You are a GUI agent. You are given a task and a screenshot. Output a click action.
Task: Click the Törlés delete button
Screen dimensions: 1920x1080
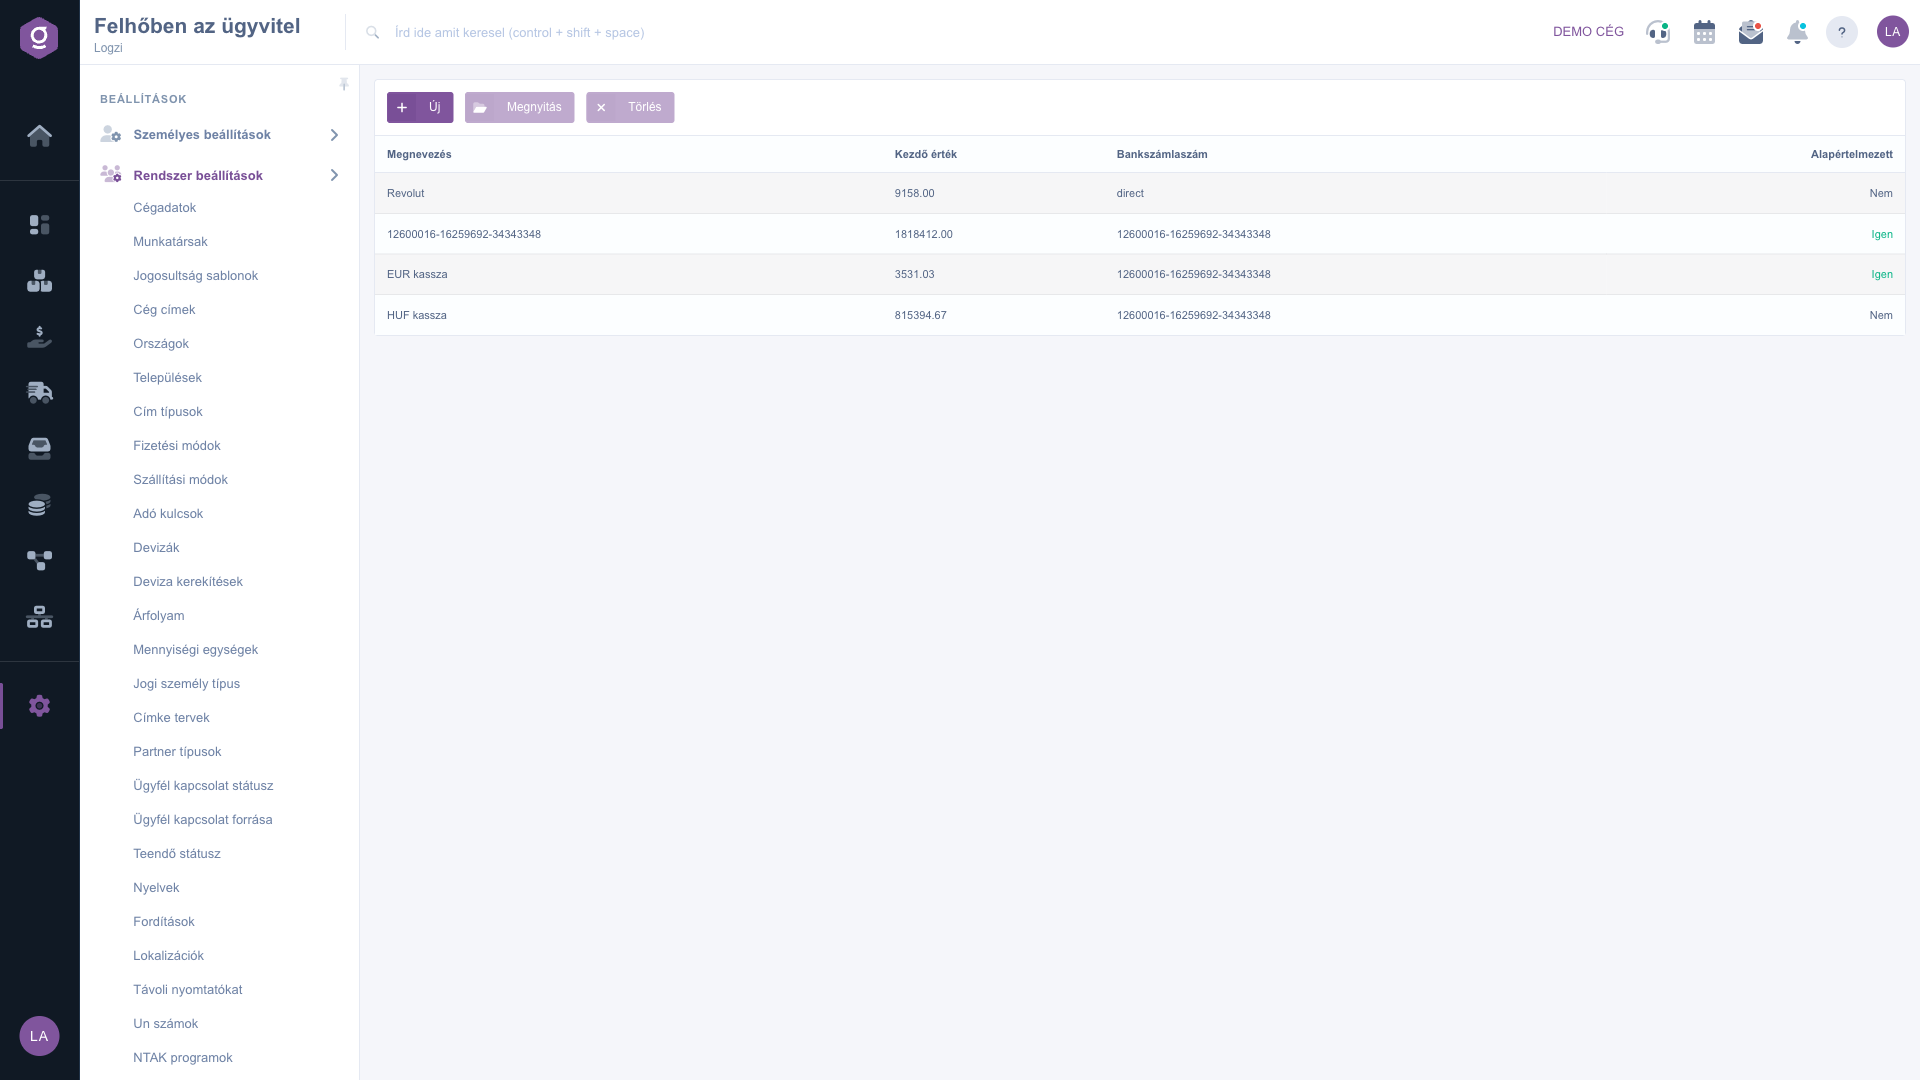coord(630,108)
